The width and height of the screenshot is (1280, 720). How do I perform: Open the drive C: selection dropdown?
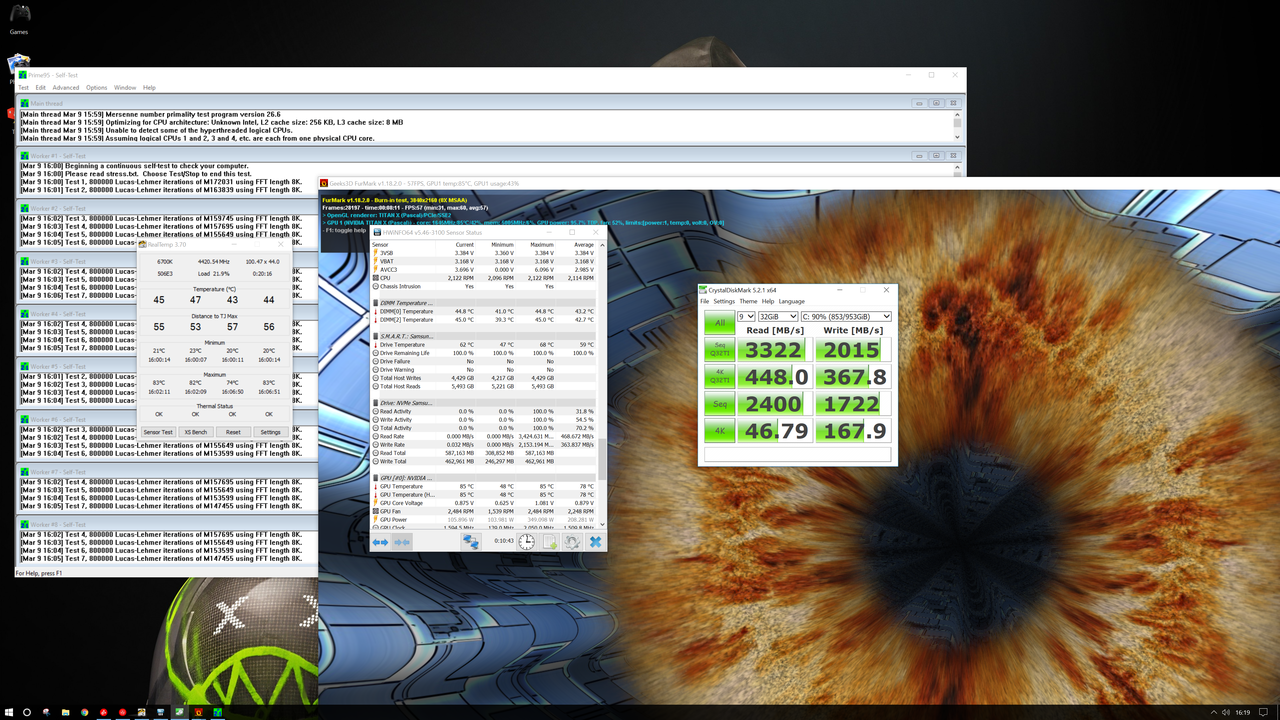coord(845,317)
